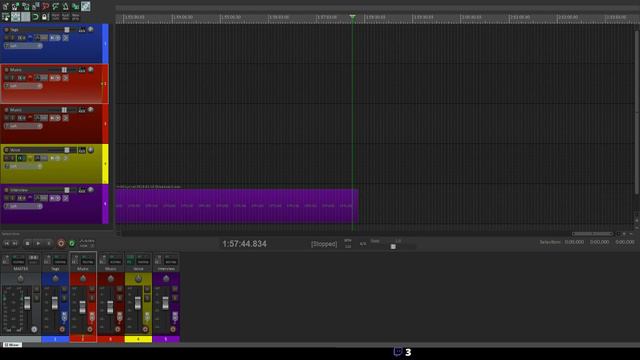Viewport: 640px width, 360px height.
Task: Open project settings from the toolbar
Action: click(x=36, y=6)
